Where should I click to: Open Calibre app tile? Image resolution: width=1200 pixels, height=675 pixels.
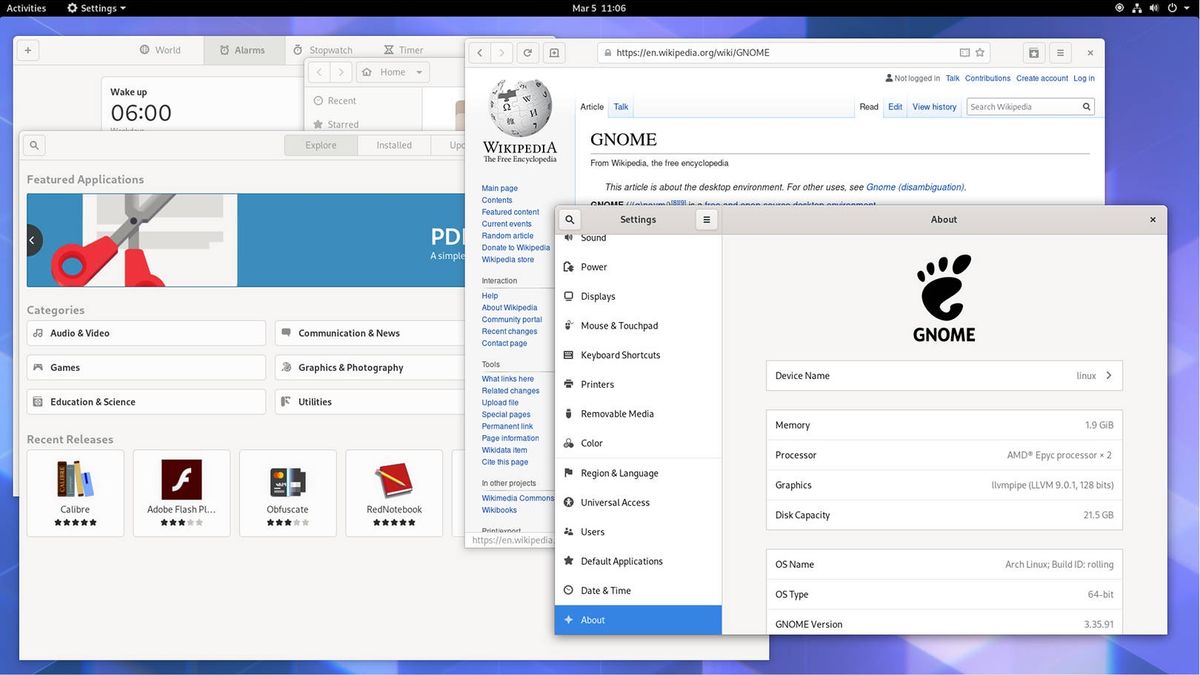pyautogui.click(x=75, y=493)
